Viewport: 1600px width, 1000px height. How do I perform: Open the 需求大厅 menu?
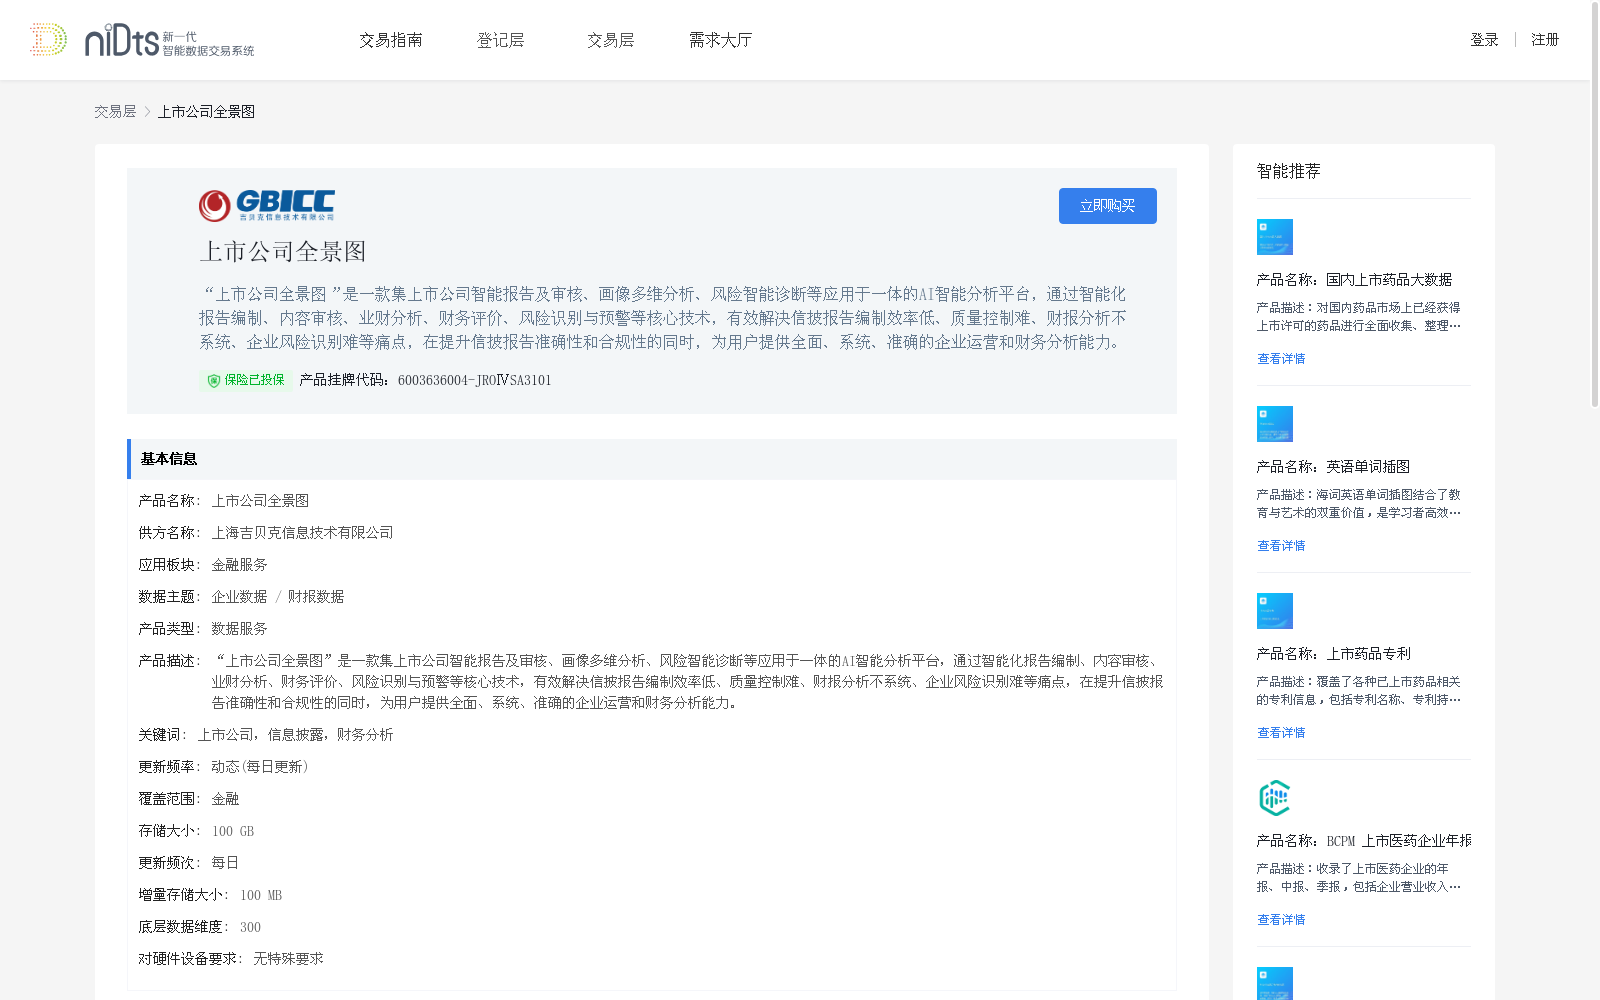(720, 40)
